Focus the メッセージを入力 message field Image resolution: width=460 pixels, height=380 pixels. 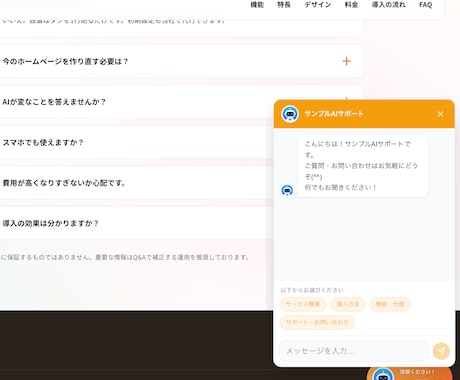[353, 351]
